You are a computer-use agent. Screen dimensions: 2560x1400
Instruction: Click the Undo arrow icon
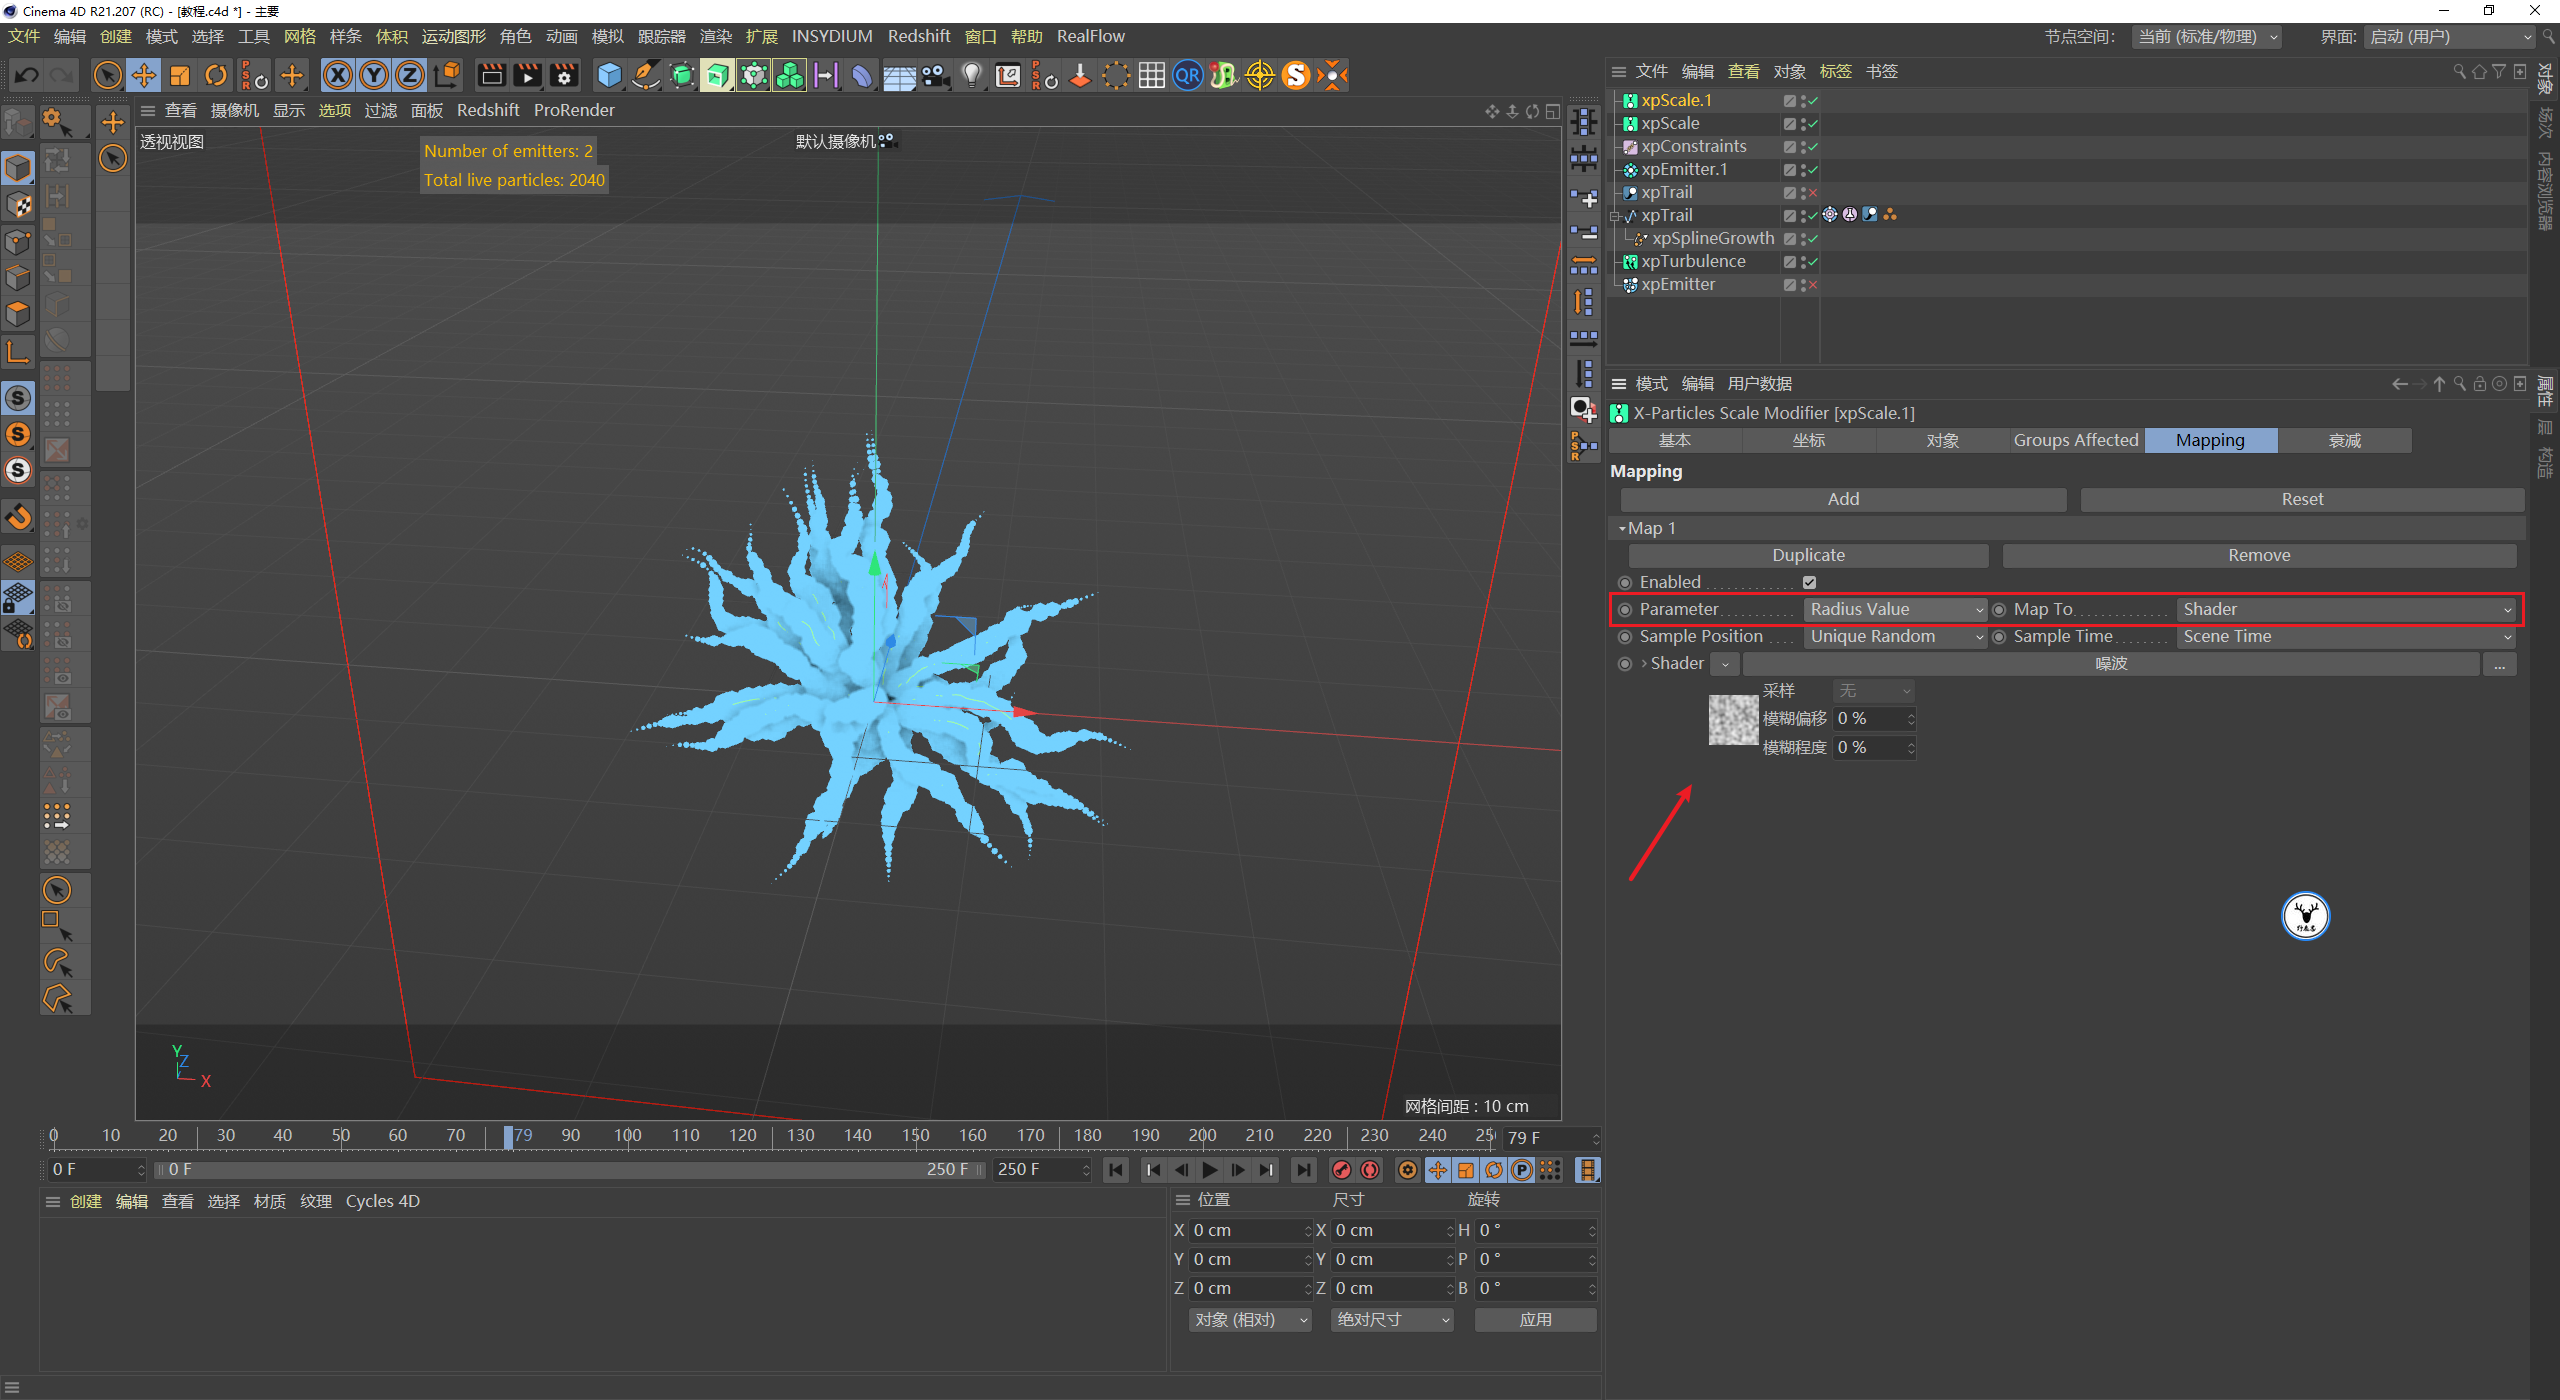pyautogui.click(x=27, y=75)
